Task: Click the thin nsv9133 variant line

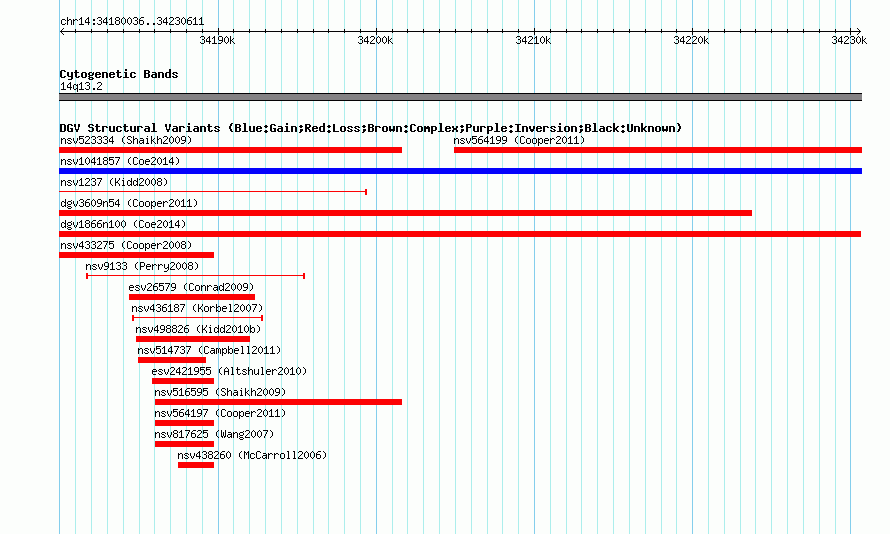Action: (x=195, y=276)
